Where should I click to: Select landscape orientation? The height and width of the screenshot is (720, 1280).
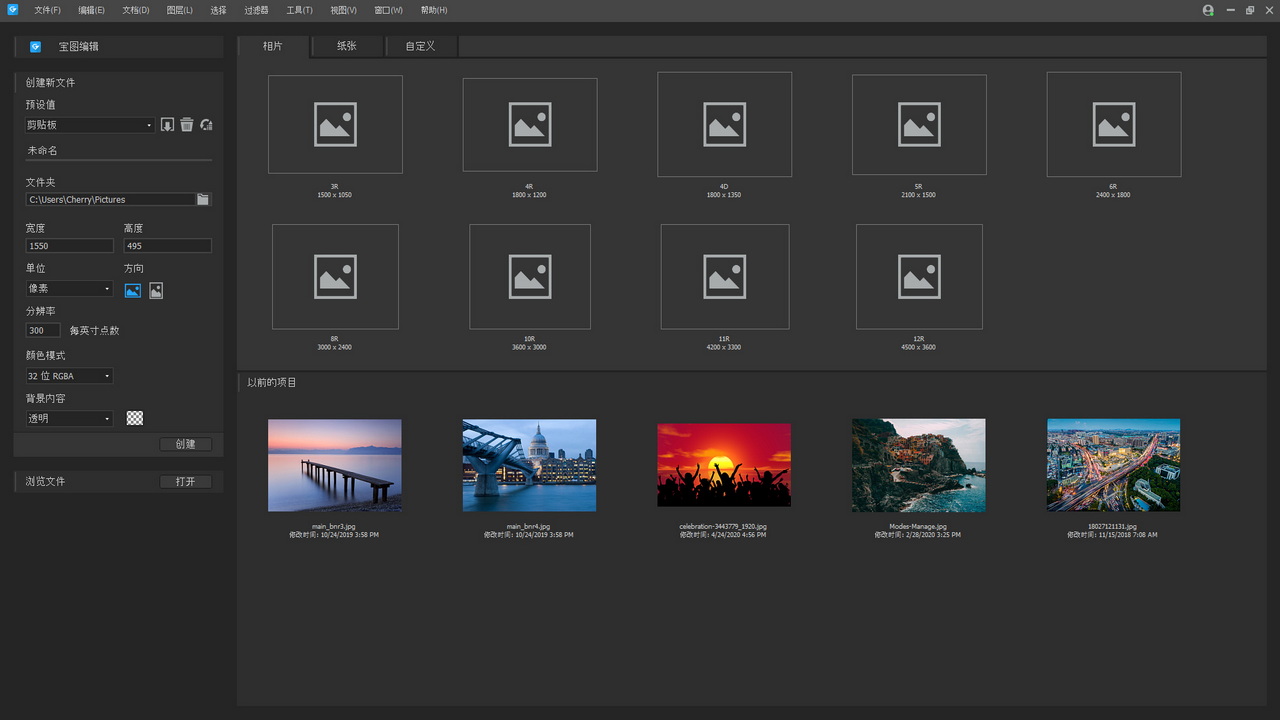tap(133, 291)
